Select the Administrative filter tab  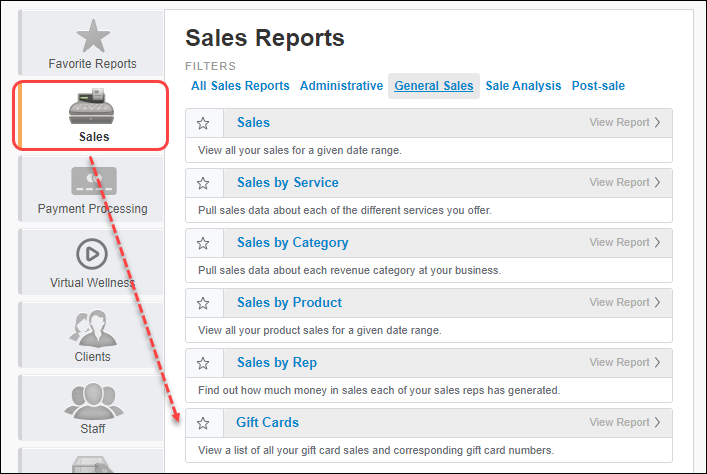click(341, 86)
